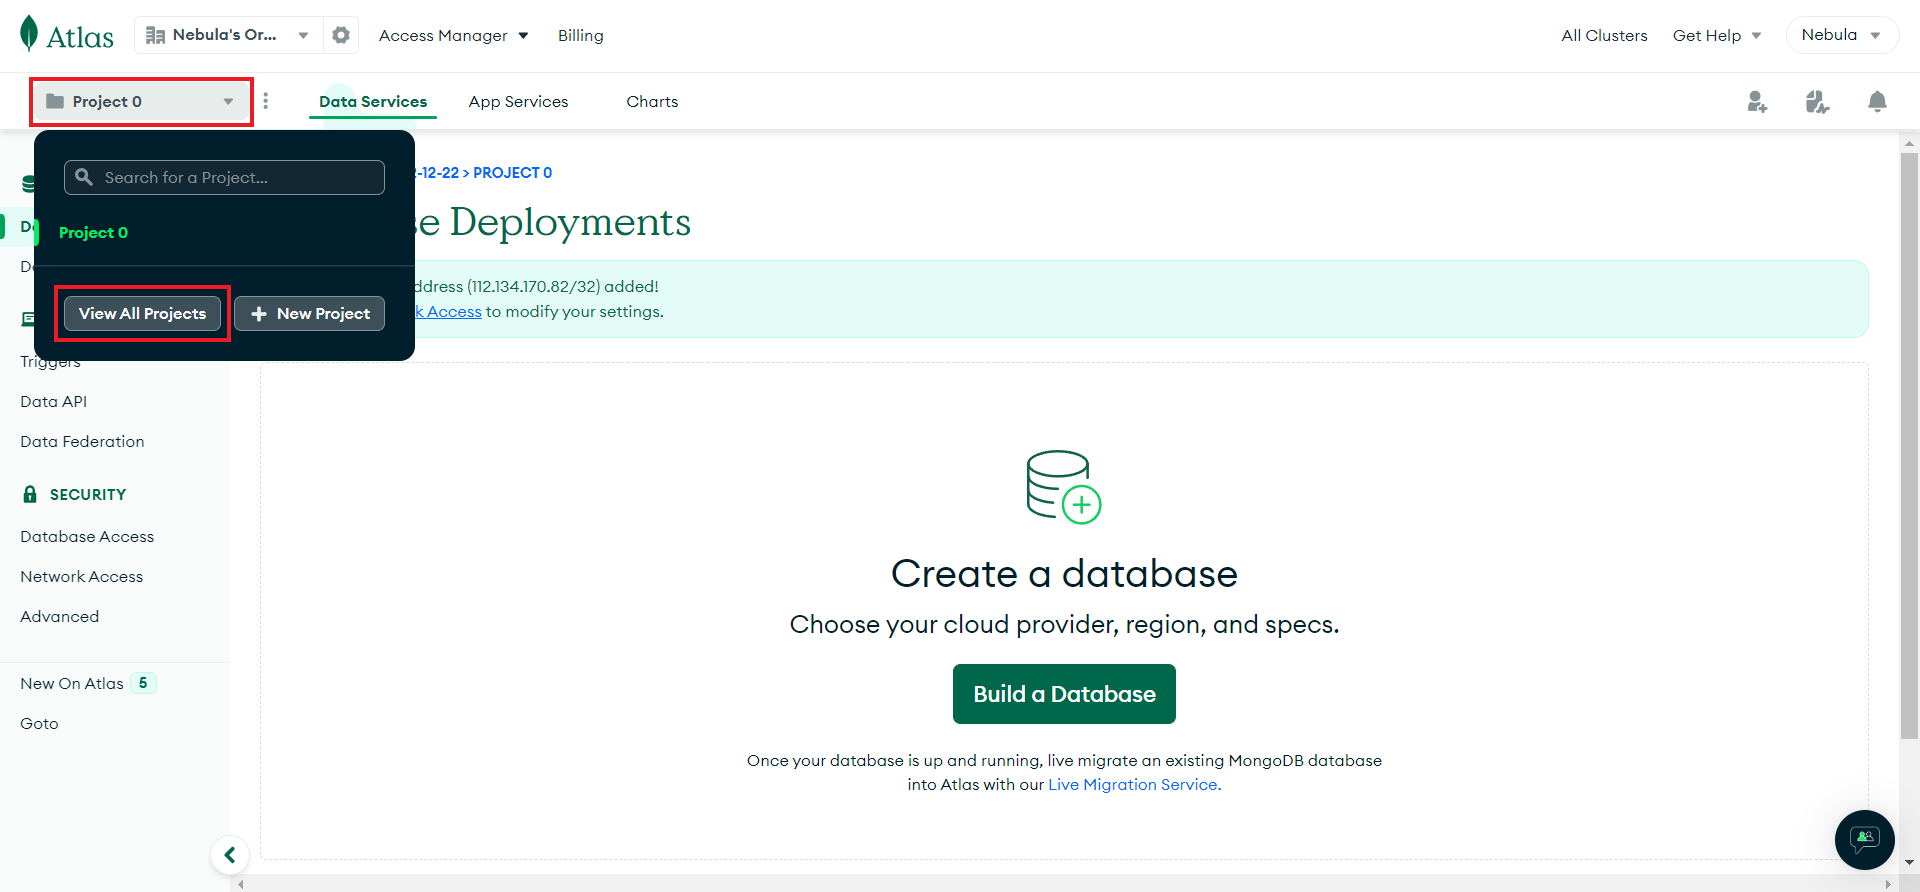This screenshot has width=1920, height=892.
Task: Click the vertical scrollbar thumb
Action: (x=1909, y=445)
